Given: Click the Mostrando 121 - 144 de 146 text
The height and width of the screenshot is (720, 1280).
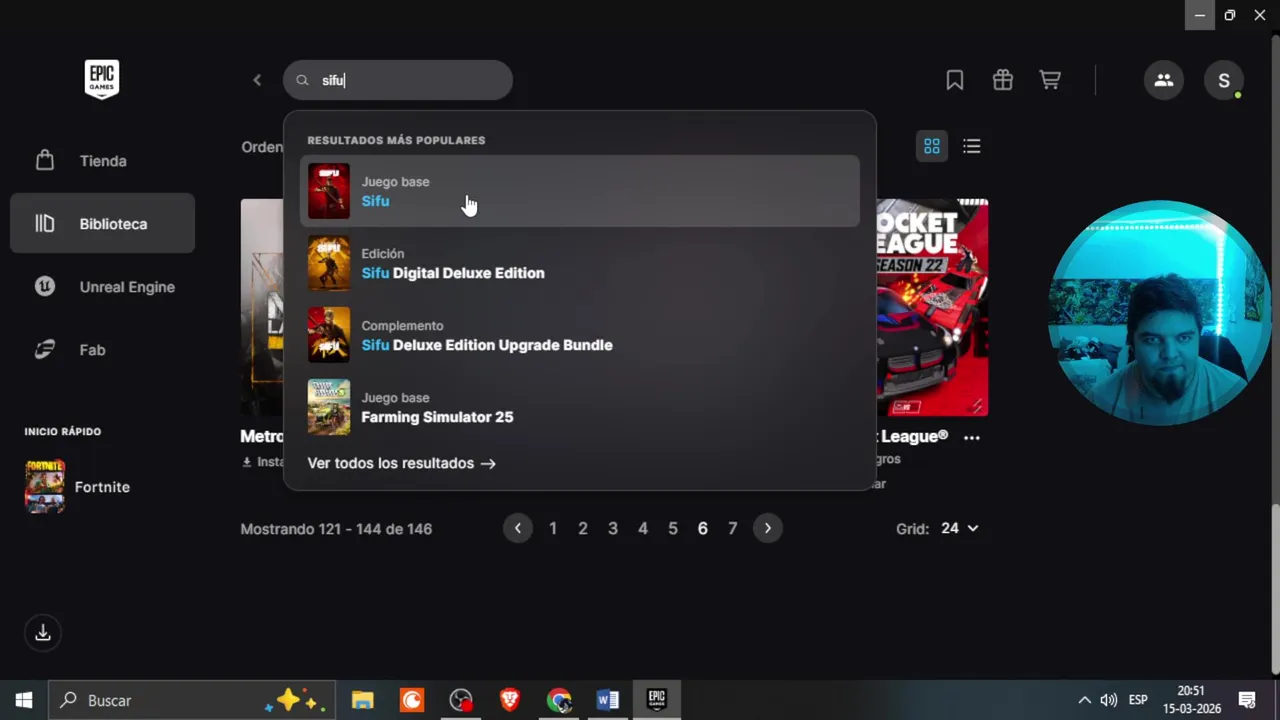Looking at the screenshot, I should [336, 528].
